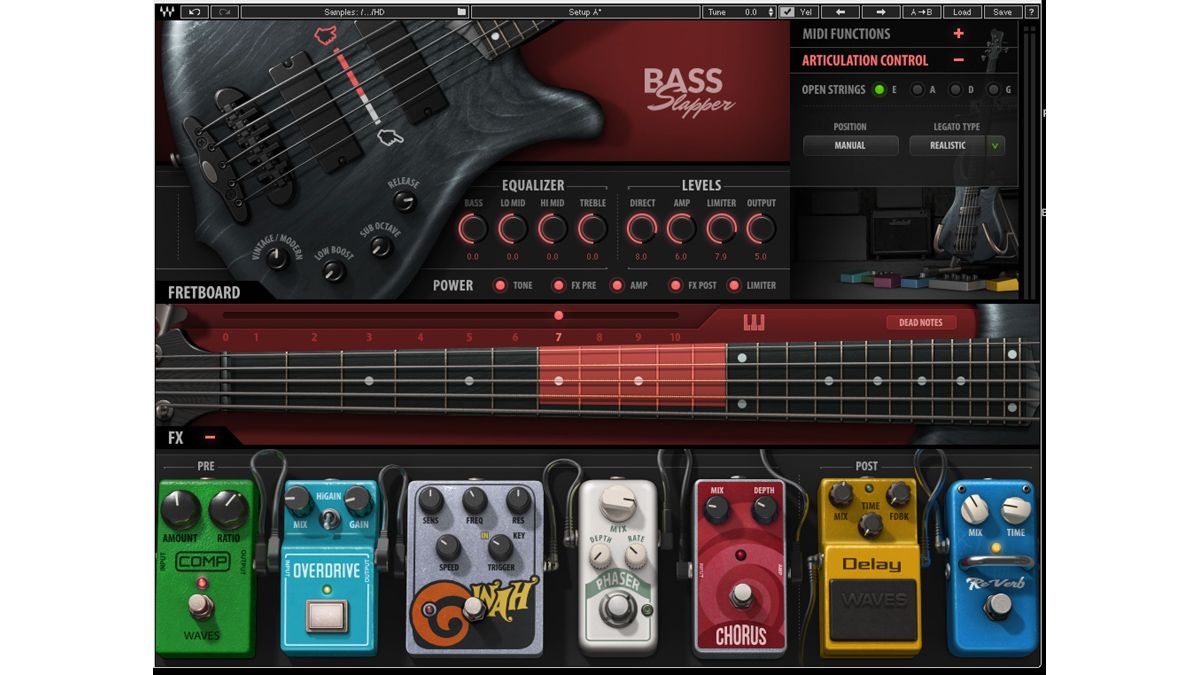Click the piano keyboard icon near the fretboard
The width and height of the screenshot is (1200, 675).
click(x=755, y=321)
